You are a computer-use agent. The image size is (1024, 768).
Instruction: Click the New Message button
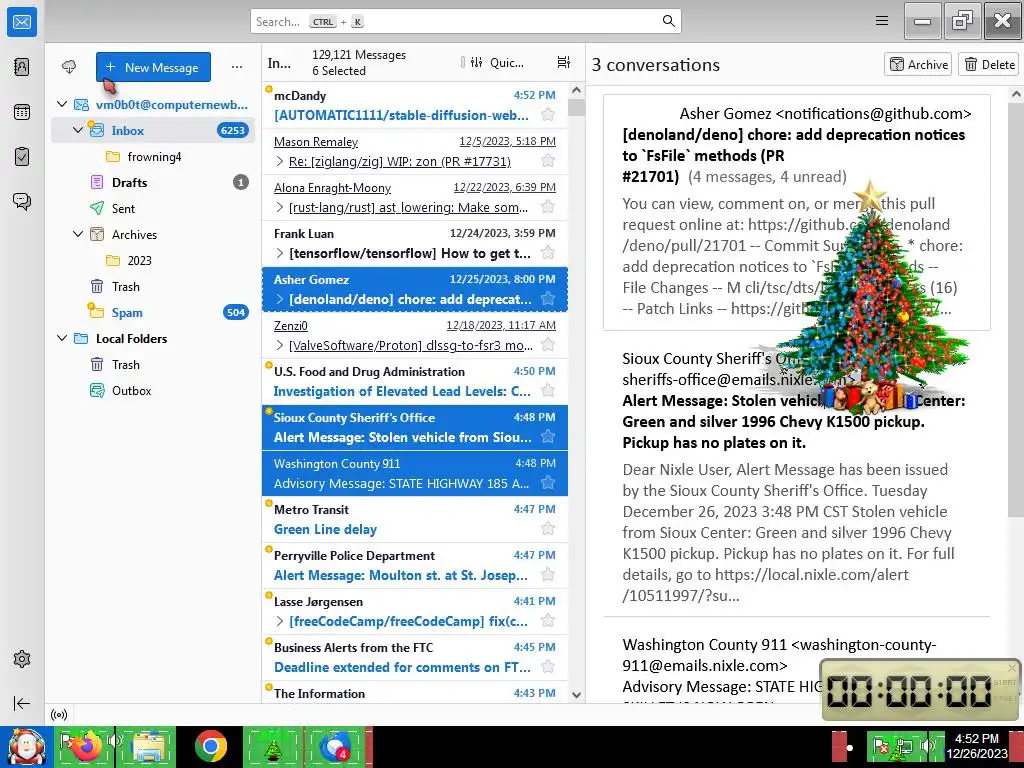click(153, 67)
